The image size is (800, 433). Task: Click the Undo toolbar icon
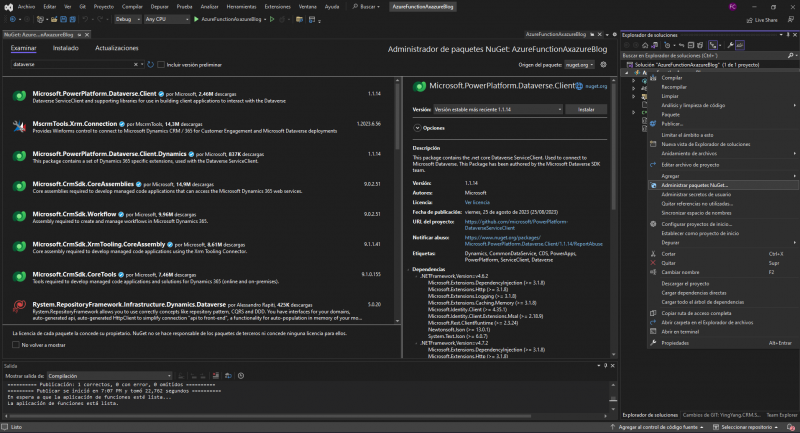pos(85,19)
